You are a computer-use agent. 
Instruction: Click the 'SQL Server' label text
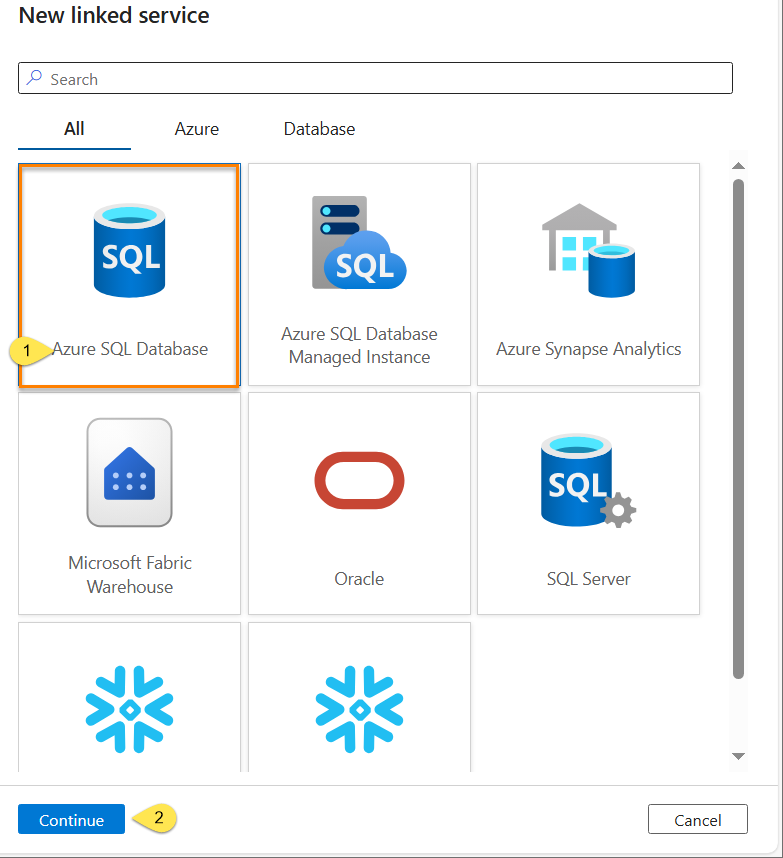(x=588, y=579)
